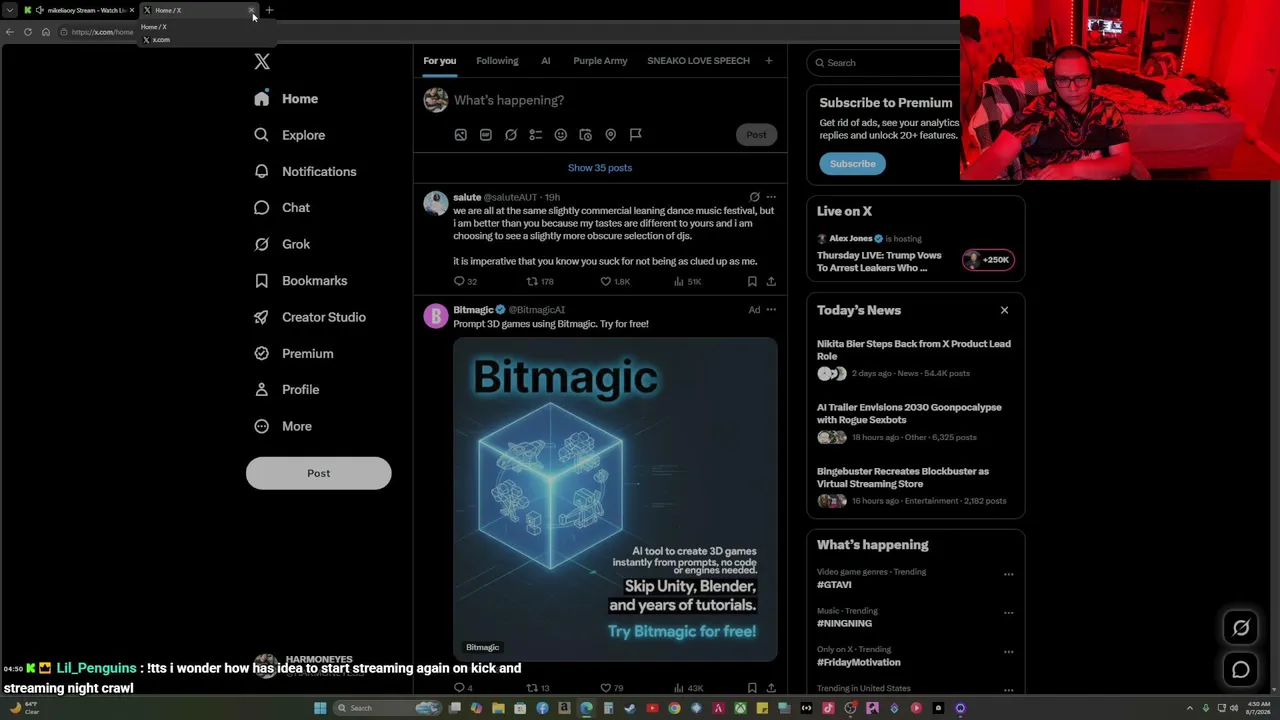1280x720 pixels.
Task: Click the sidebar Post button
Action: (318, 473)
